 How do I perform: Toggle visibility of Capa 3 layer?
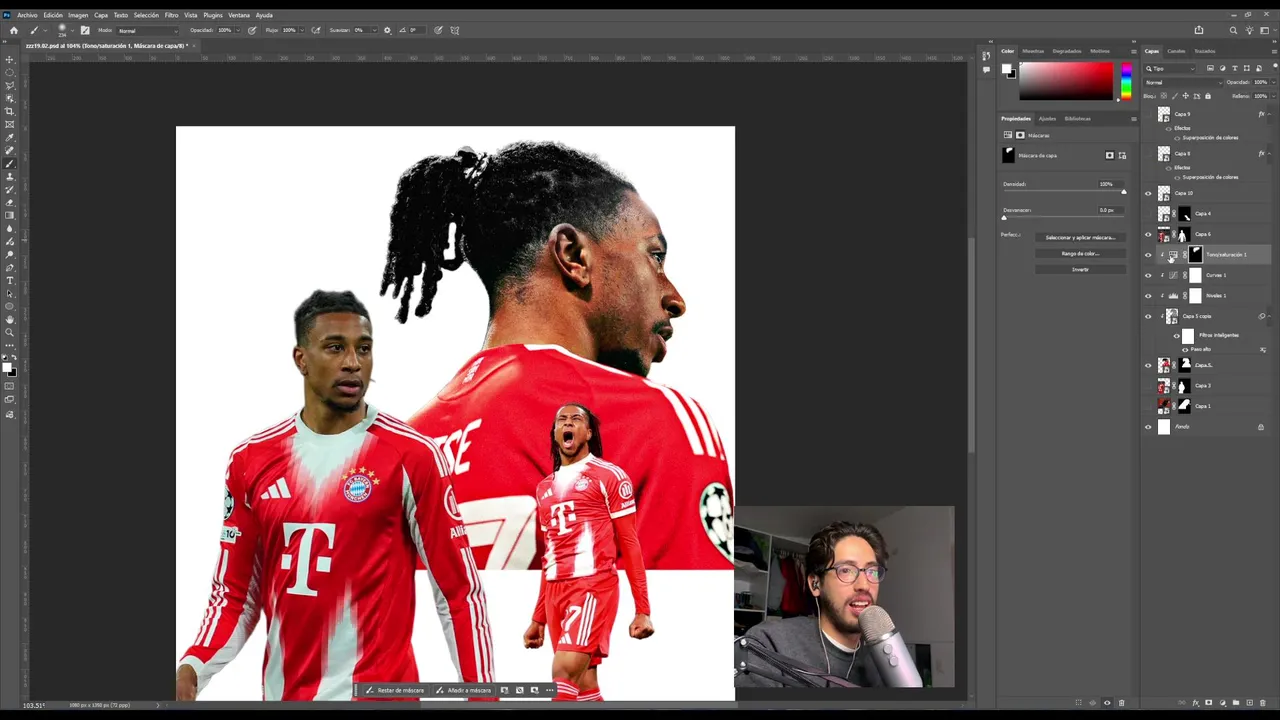1148,386
